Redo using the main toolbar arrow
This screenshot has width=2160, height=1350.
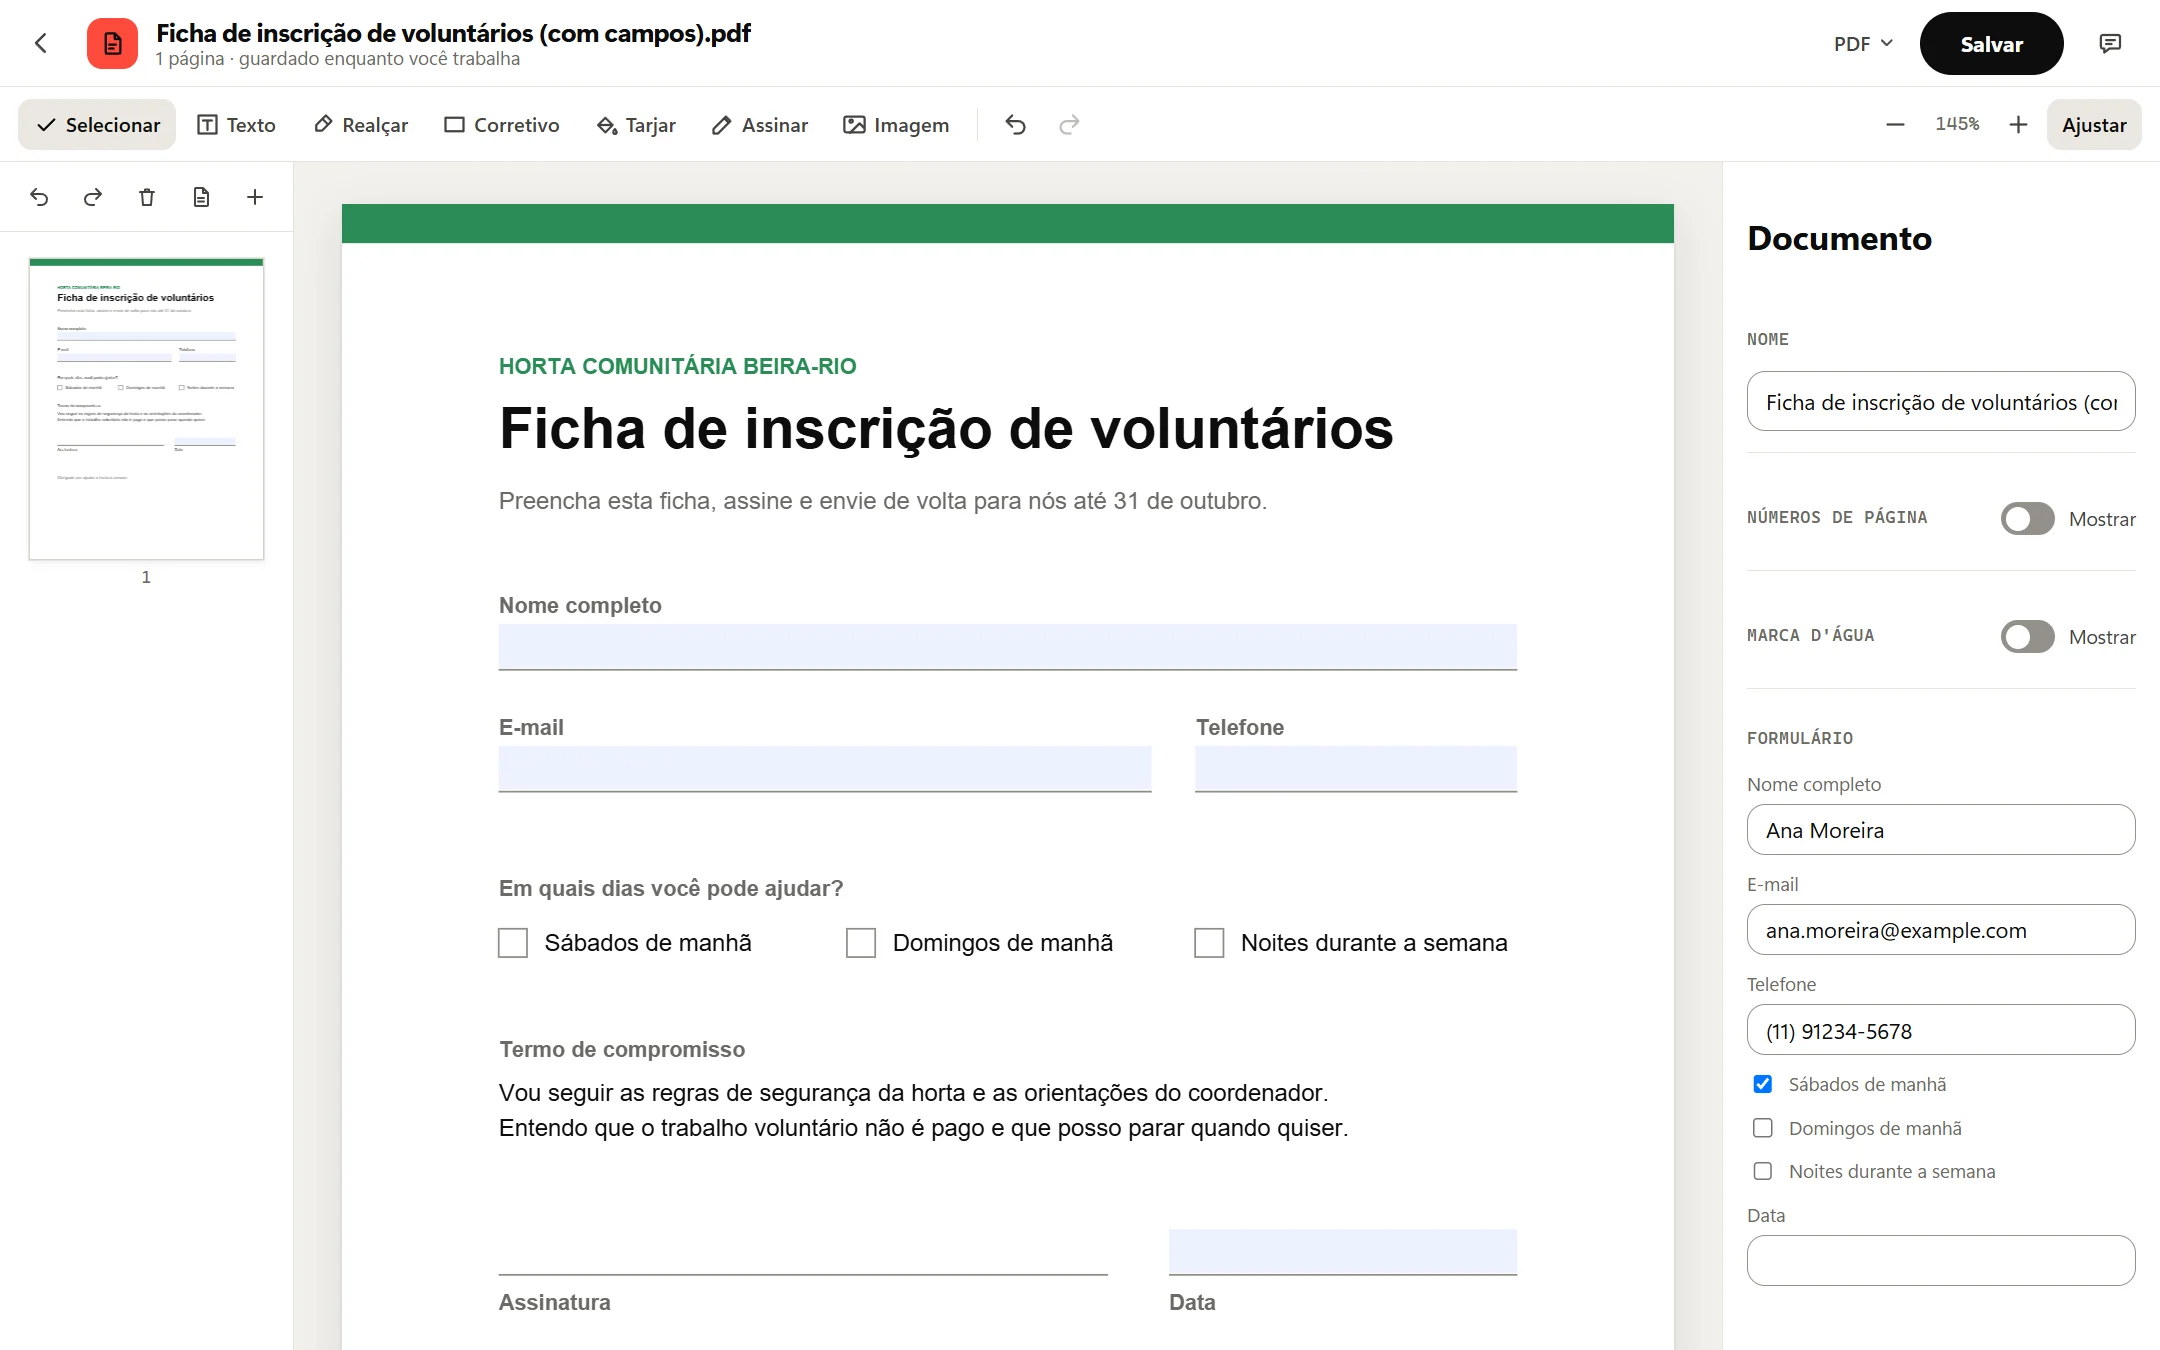tap(1069, 125)
